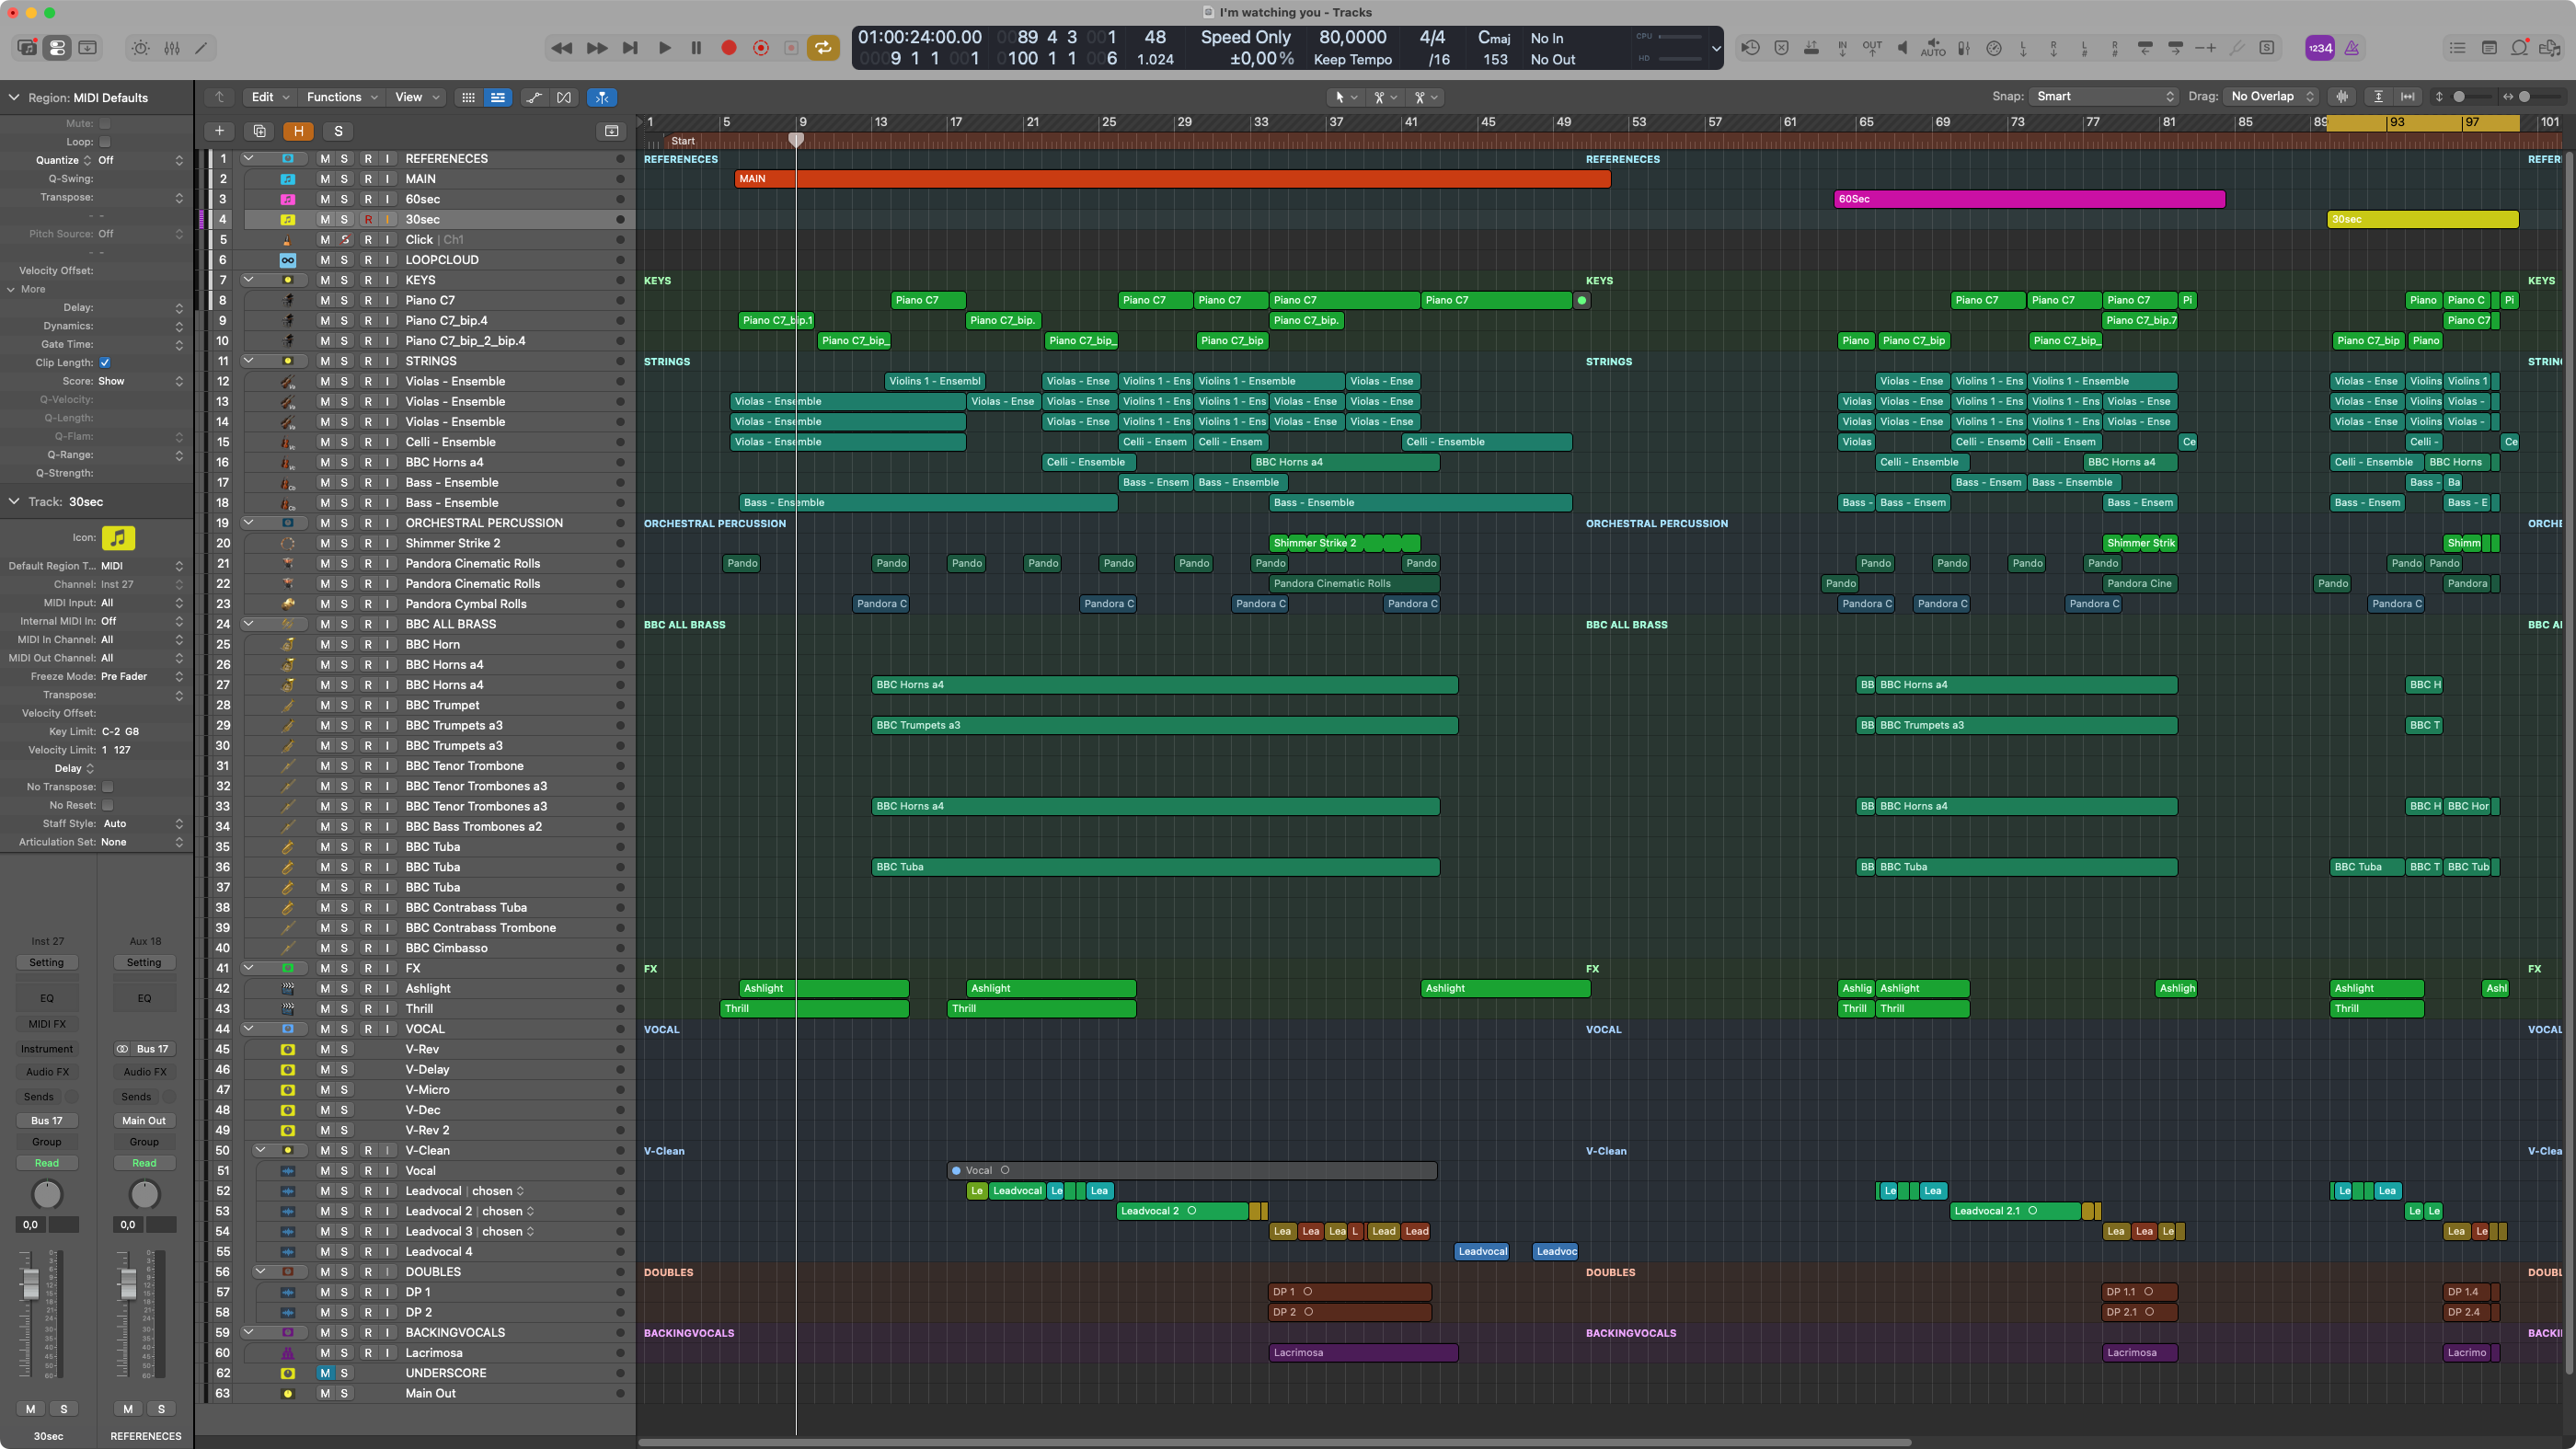This screenshot has height=1449, width=2576.
Task: Click the Start marker in the ruler
Action: (682, 141)
